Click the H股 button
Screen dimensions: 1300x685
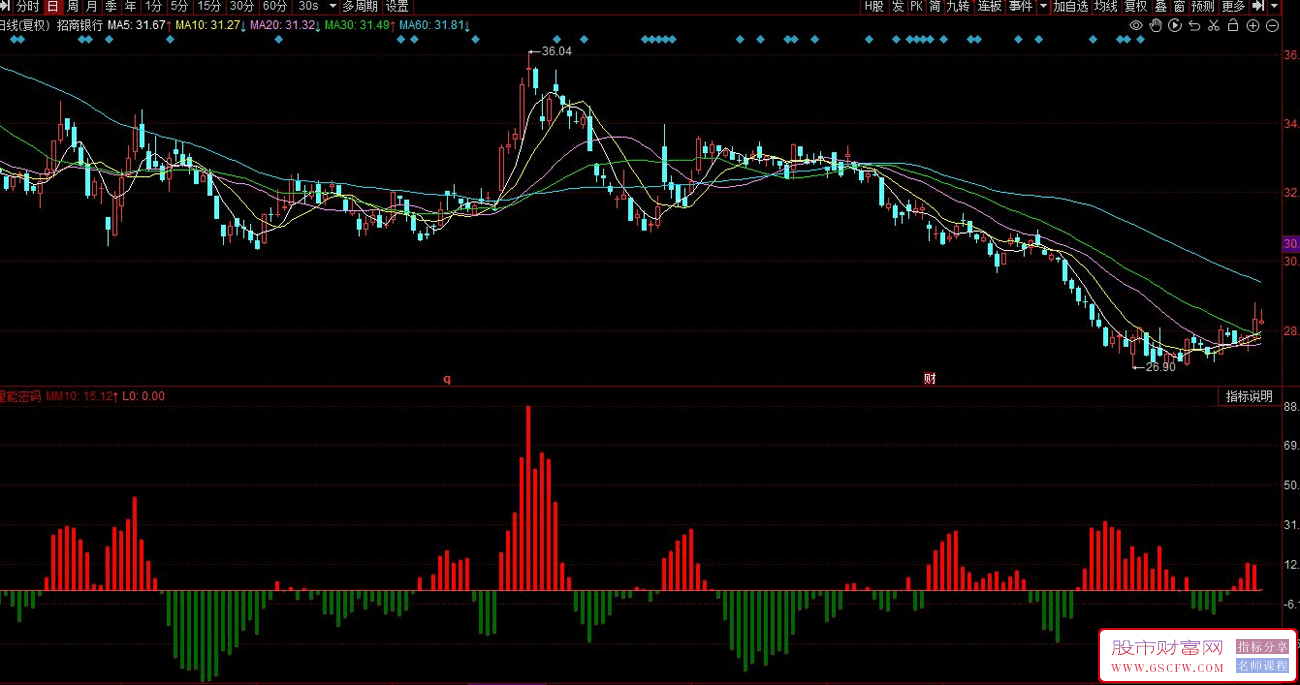874,6
